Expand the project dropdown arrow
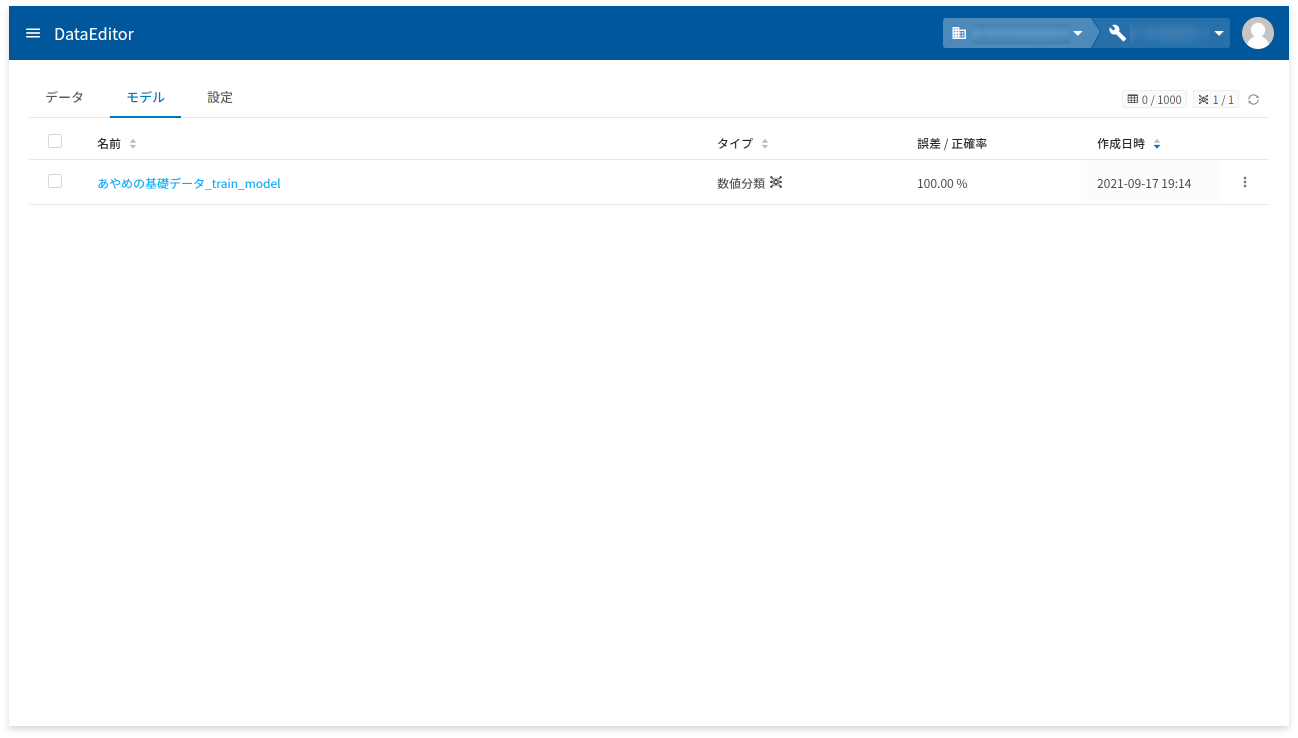The height and width of the screenshot is (738, 1298). pyautogui.click(x=1219, y=34)
